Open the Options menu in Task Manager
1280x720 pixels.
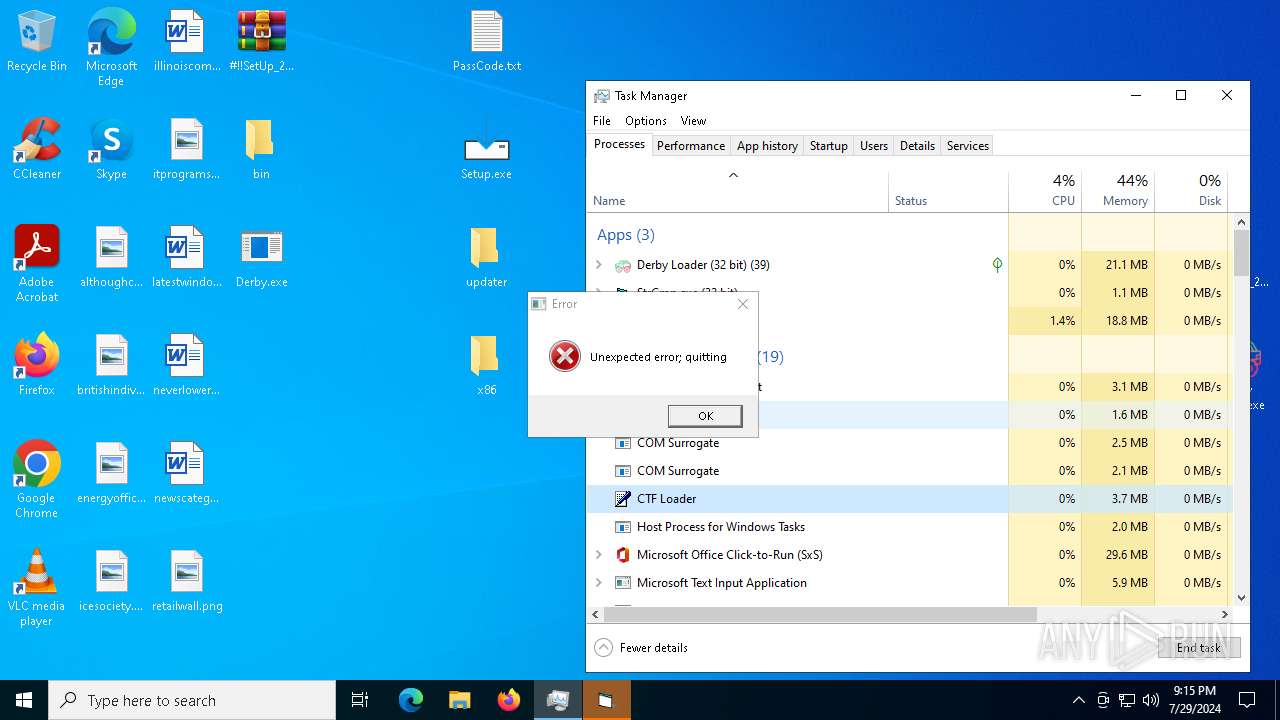point(646,121)
